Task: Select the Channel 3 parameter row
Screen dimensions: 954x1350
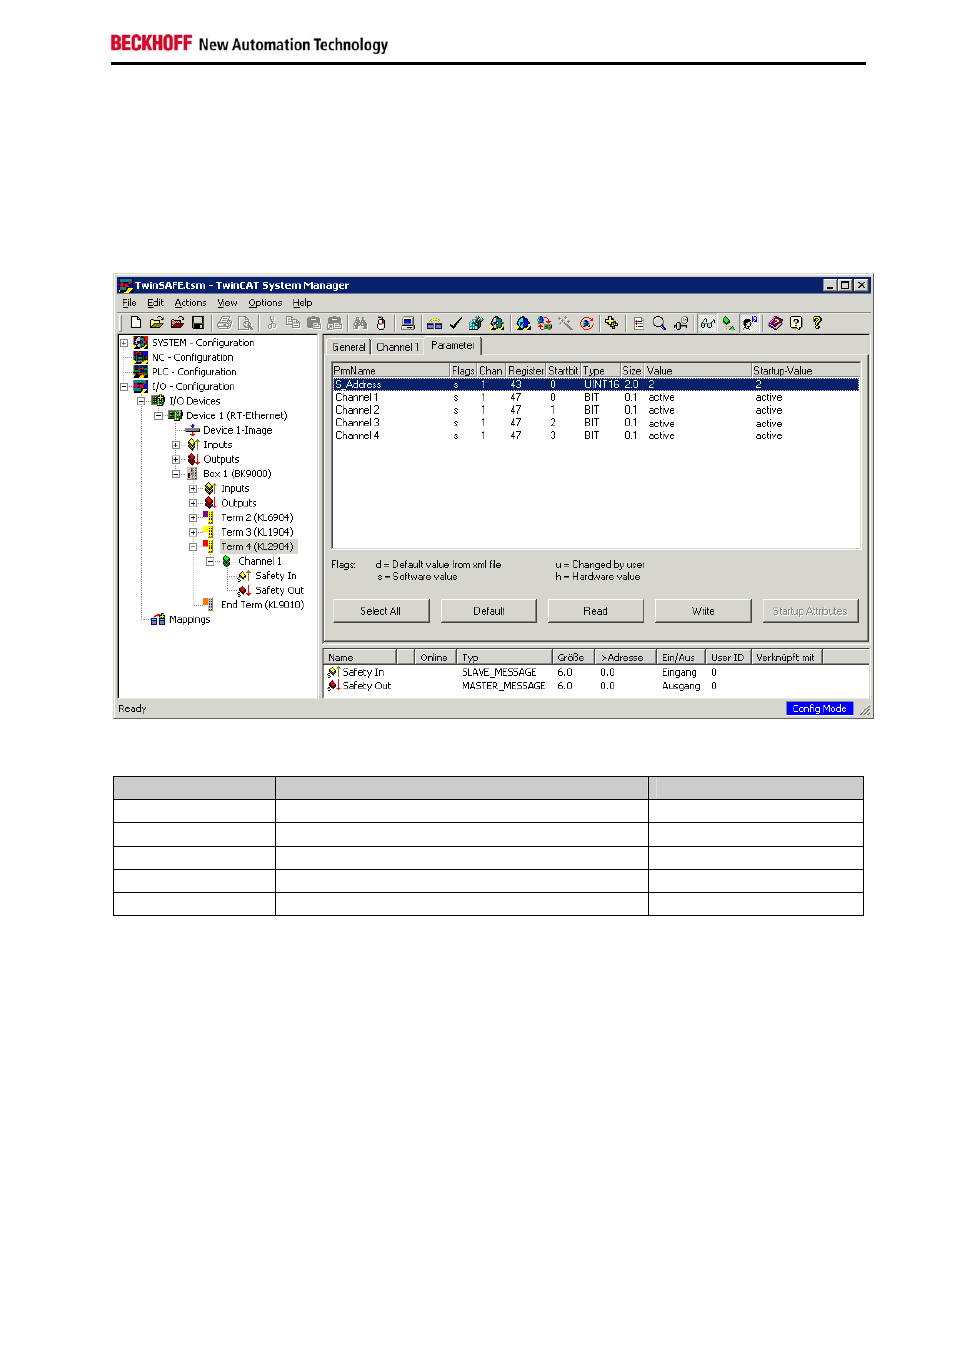Action: coord(596,423)
